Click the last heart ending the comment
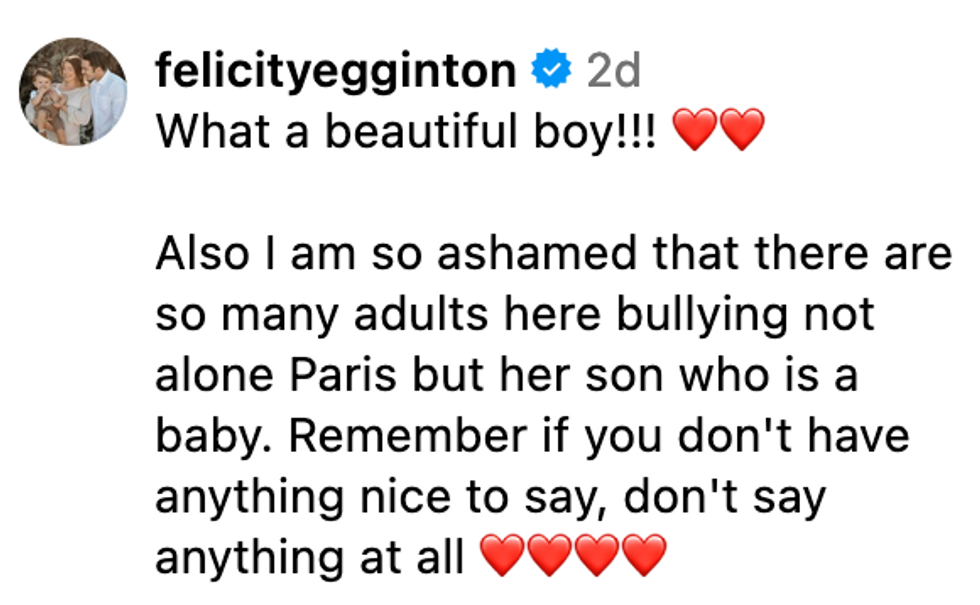This screenshot has width=980, height=605. pyautogui.click(x=643, y=555)
